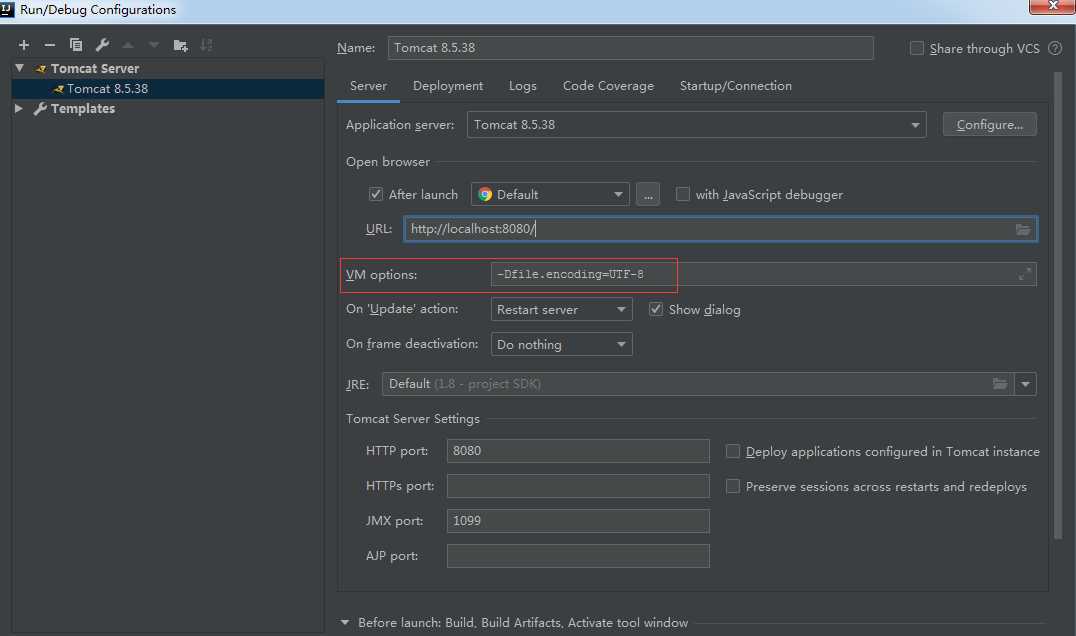Image resolution: width=1076 pixels, height=636 pixels.
Task: Click the HTTPs port field
Action: [578, 486]
